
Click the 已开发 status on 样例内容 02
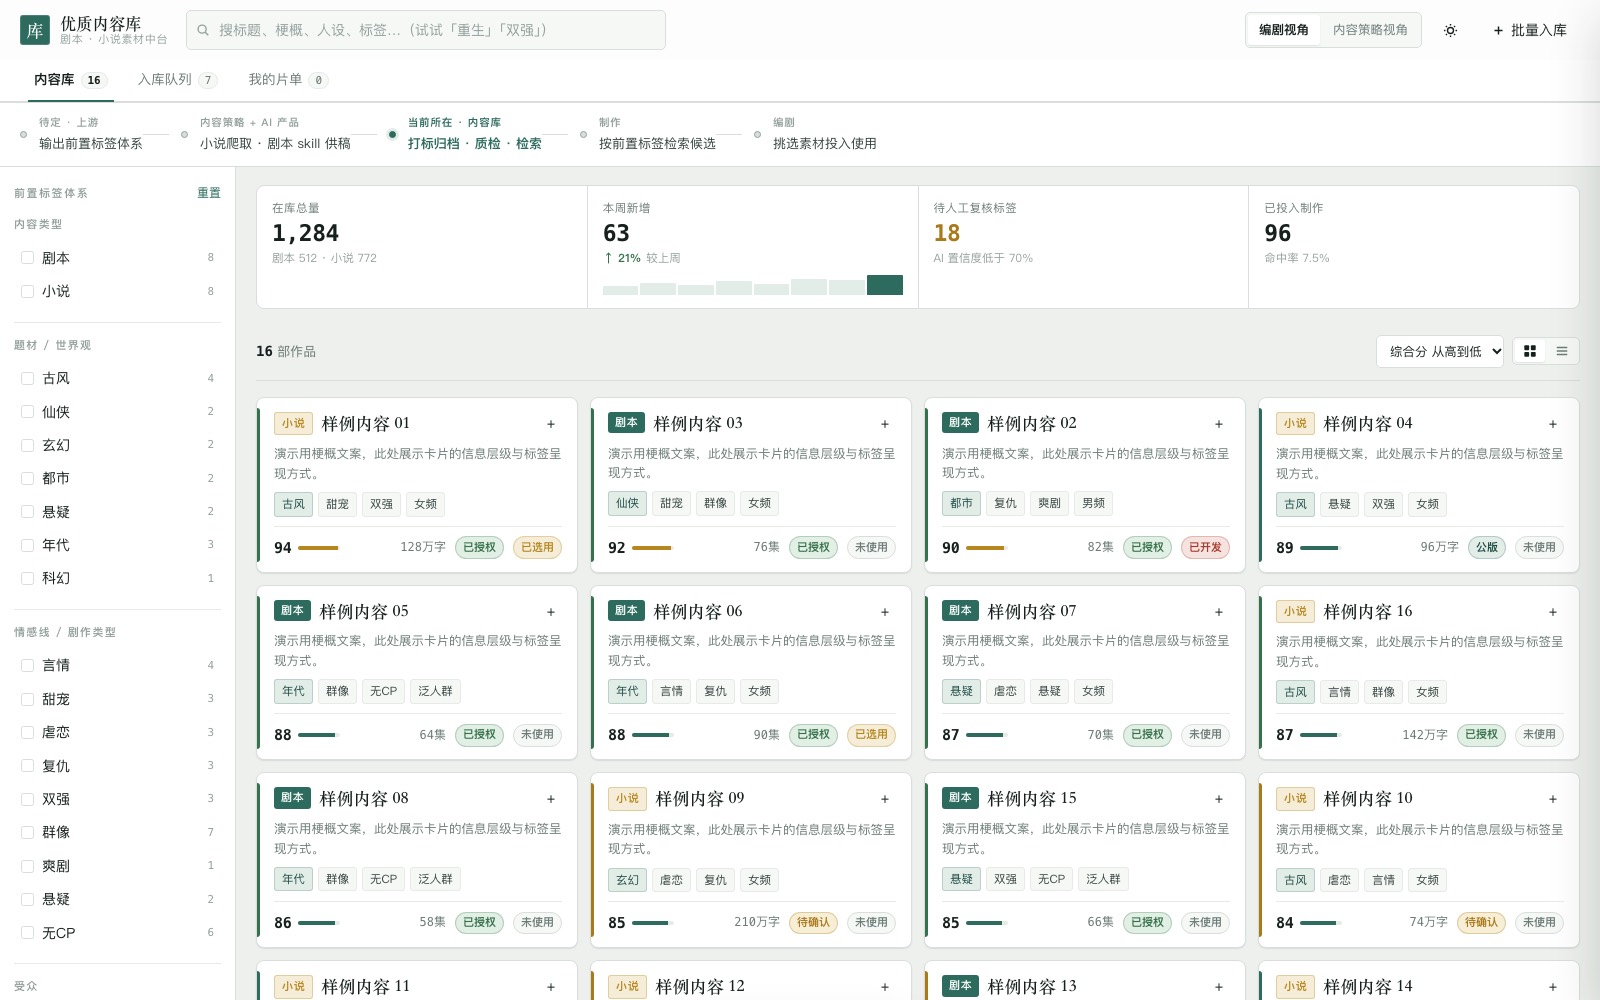click(x=1205, y=547)
